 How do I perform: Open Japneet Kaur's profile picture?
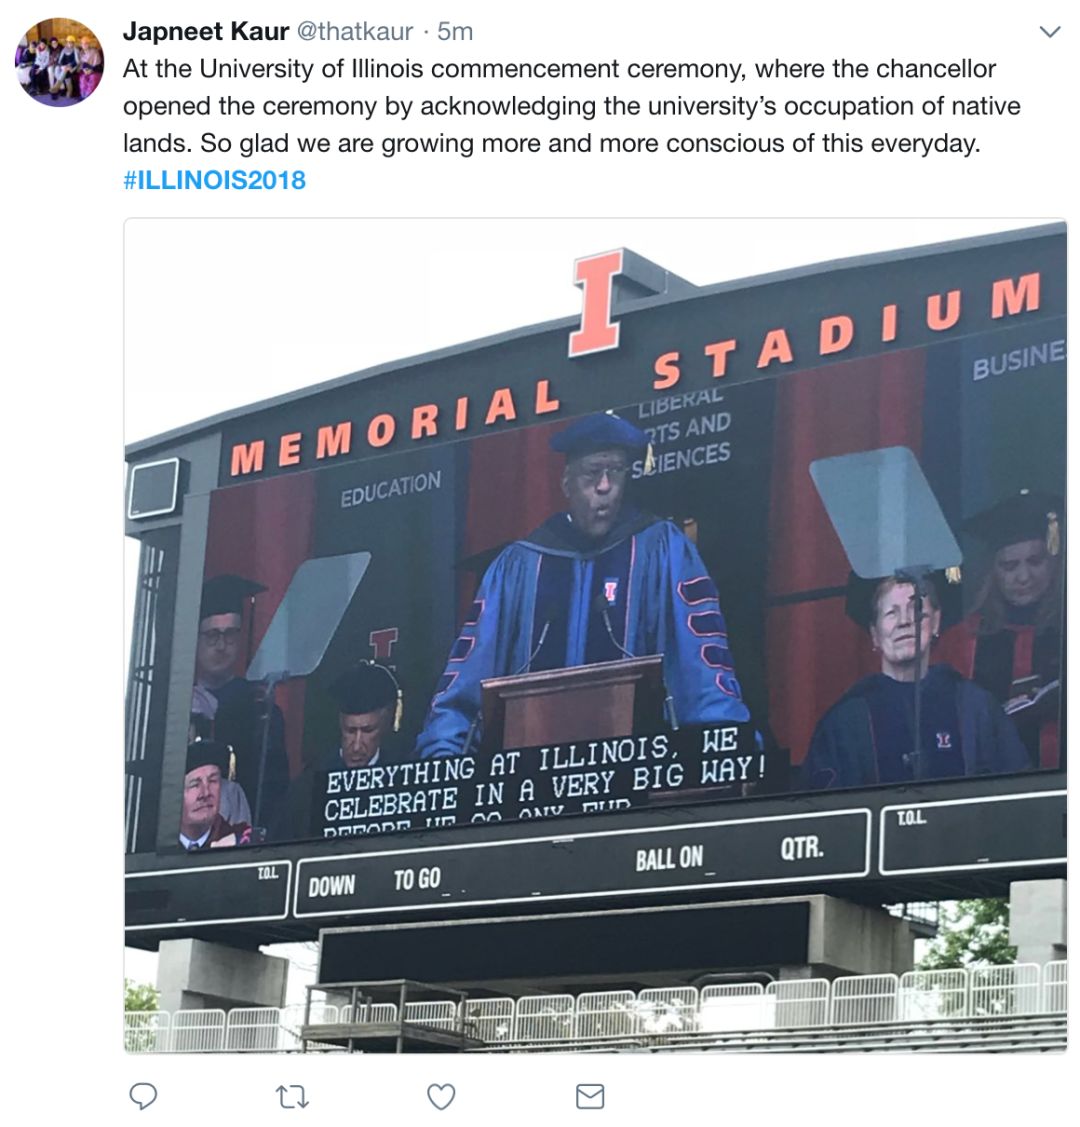(60, 62)
